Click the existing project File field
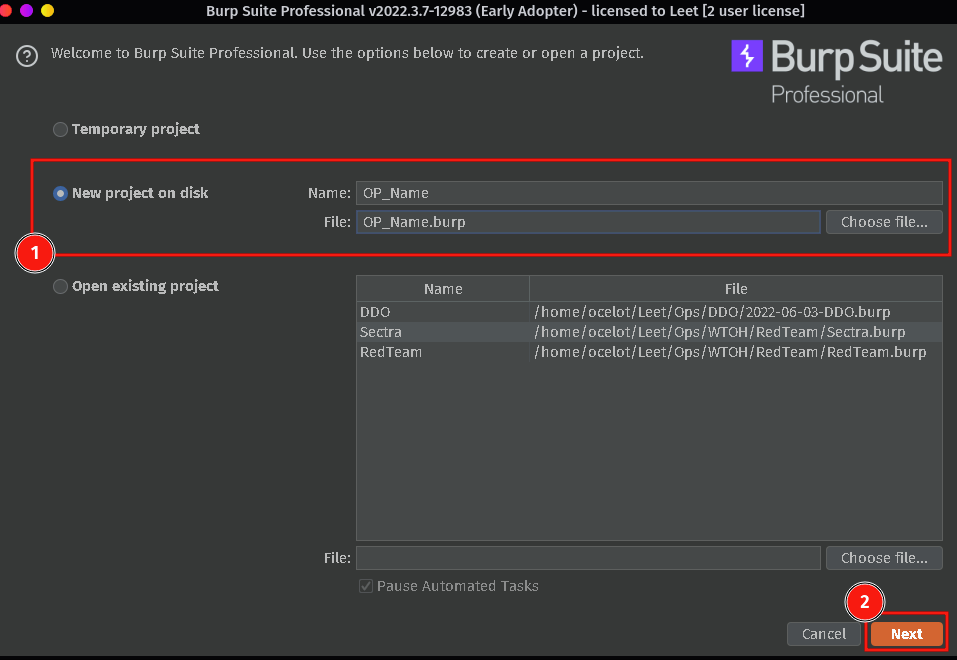The height and width of the screenshot is (660, 957). [x=588, y=558]
